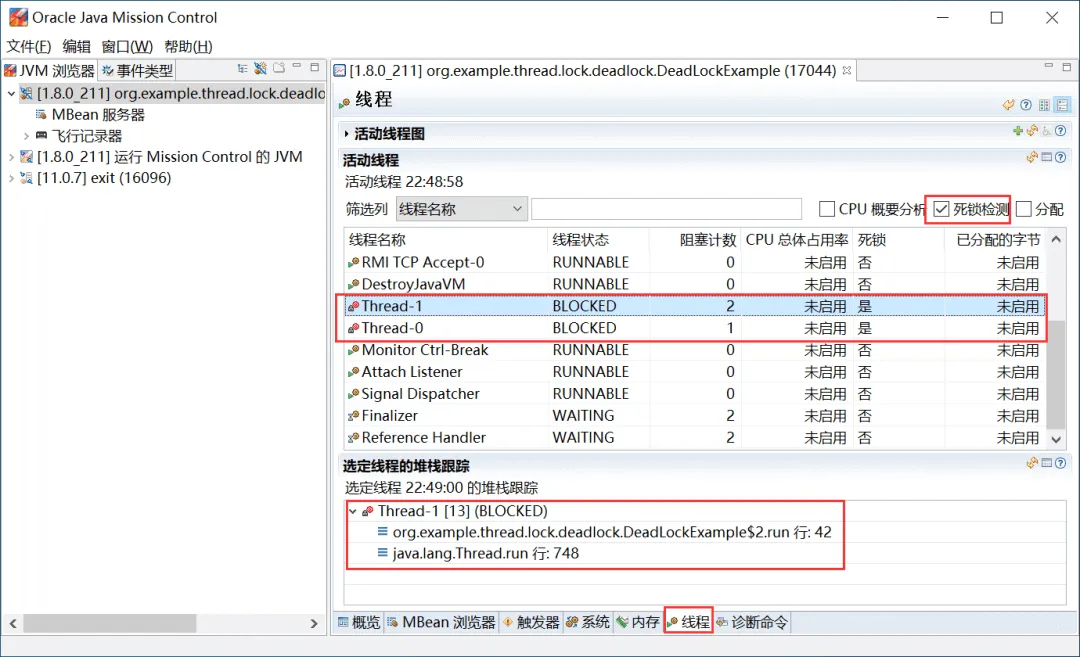Viewport: 1080px width, 657px height.
Task: Click table settings icon in 活动线程 section
Action: tap(1046, 158)
